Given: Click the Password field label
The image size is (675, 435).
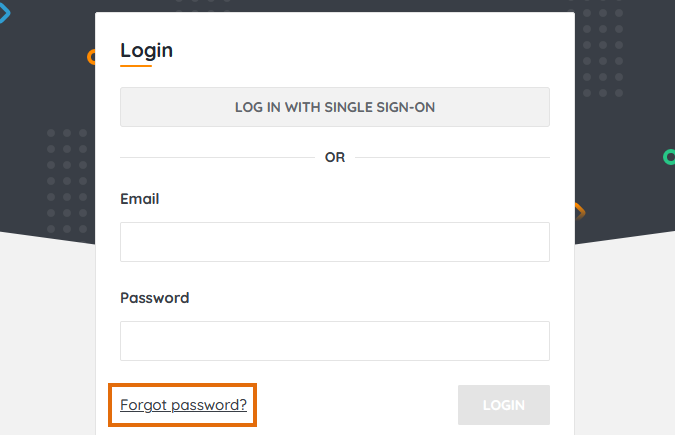Looking at the screenshot, I should 154,298.
